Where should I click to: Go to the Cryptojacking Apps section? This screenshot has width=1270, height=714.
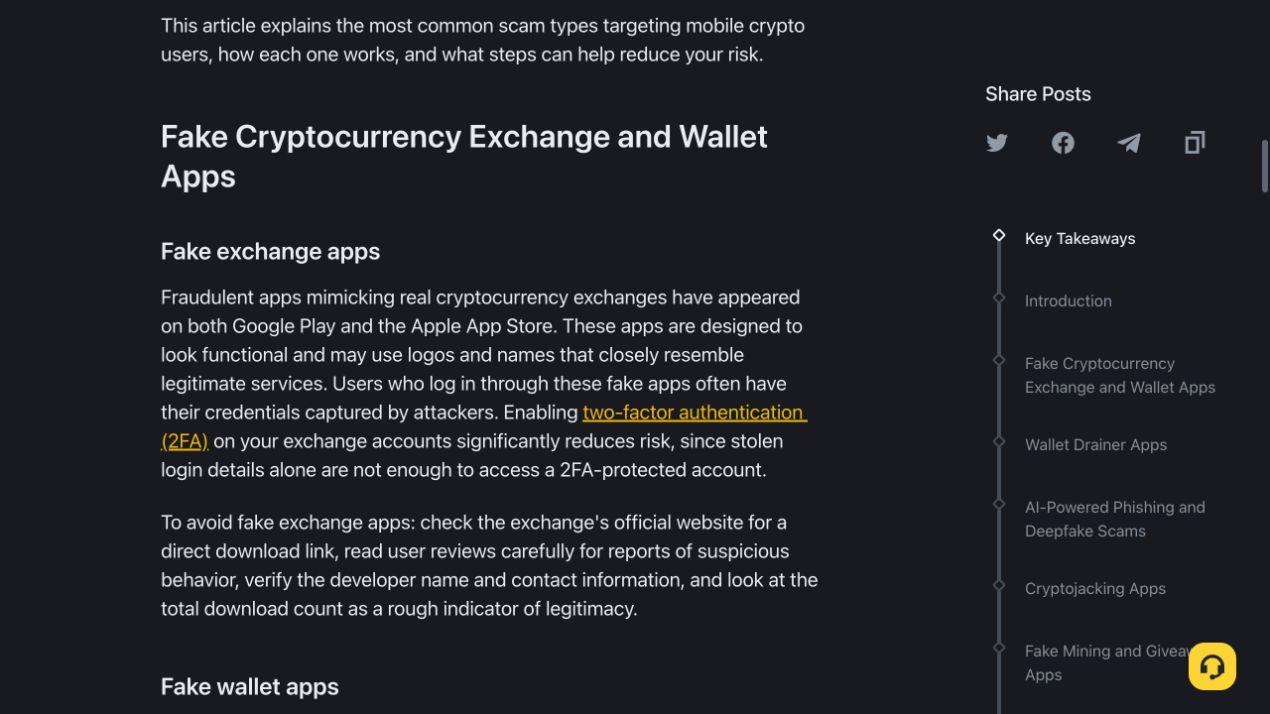1095,589
